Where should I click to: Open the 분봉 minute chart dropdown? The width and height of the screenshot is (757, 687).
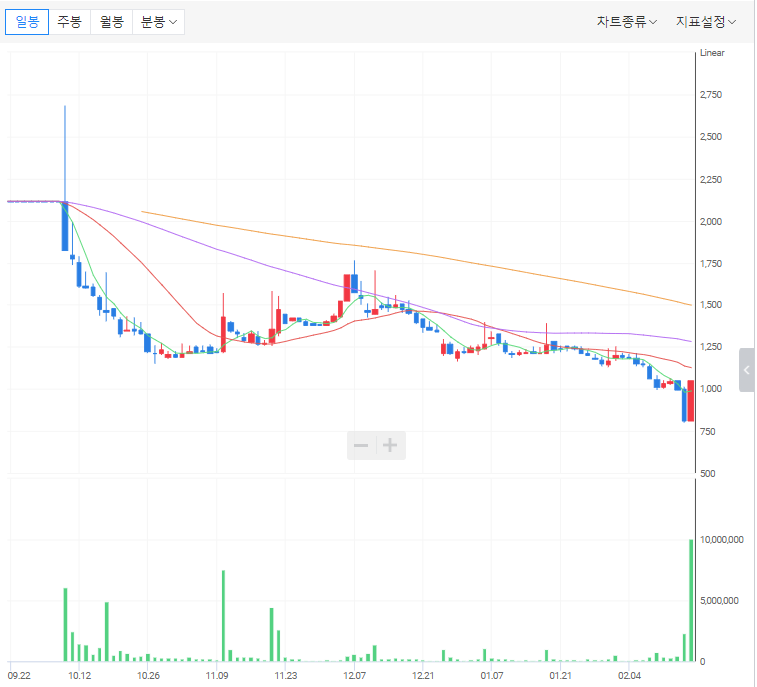pos(158,22)
